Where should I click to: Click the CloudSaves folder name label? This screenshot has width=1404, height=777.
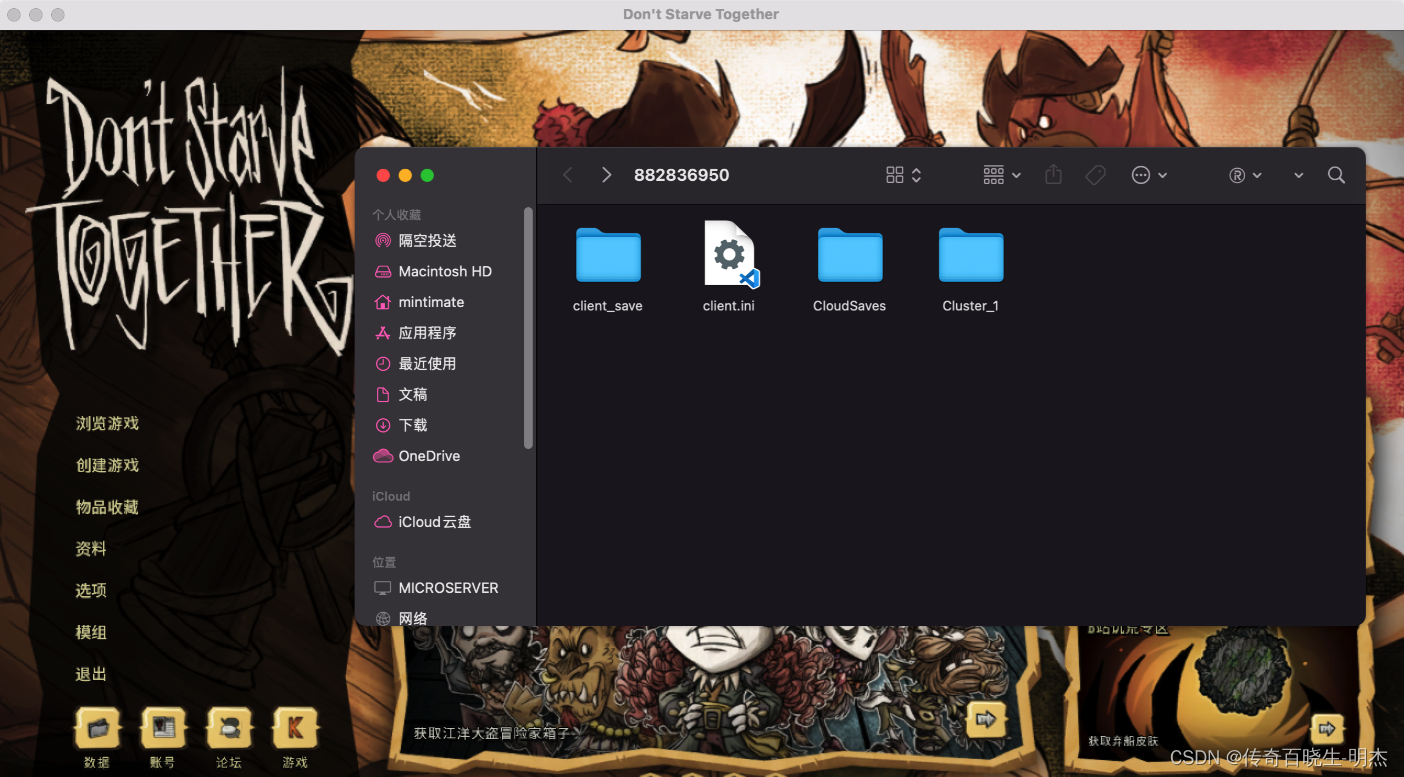(849, 306)
